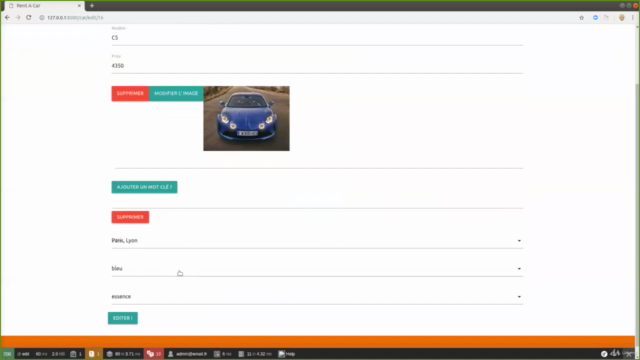Click Supprimer above the city dropdown
Image resolution: width=640 pixels, height=360 pixels.
point(130,217)
